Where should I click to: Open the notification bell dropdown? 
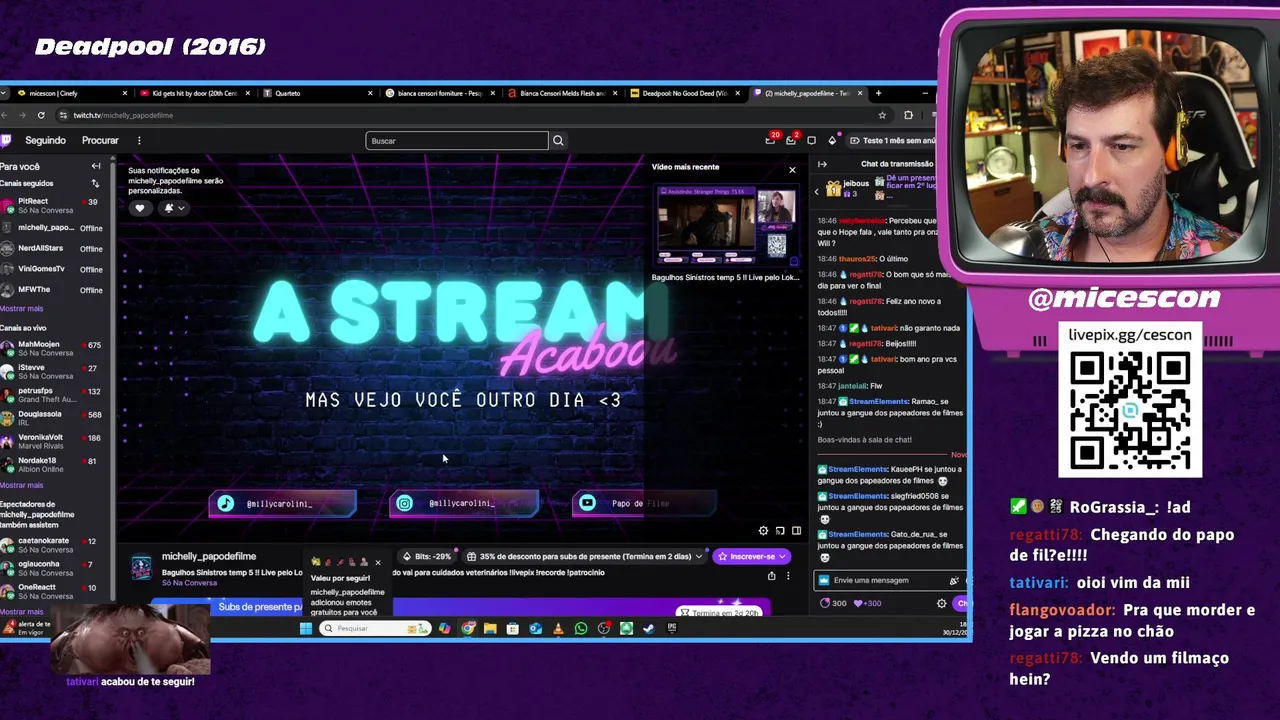coord(173,208)
